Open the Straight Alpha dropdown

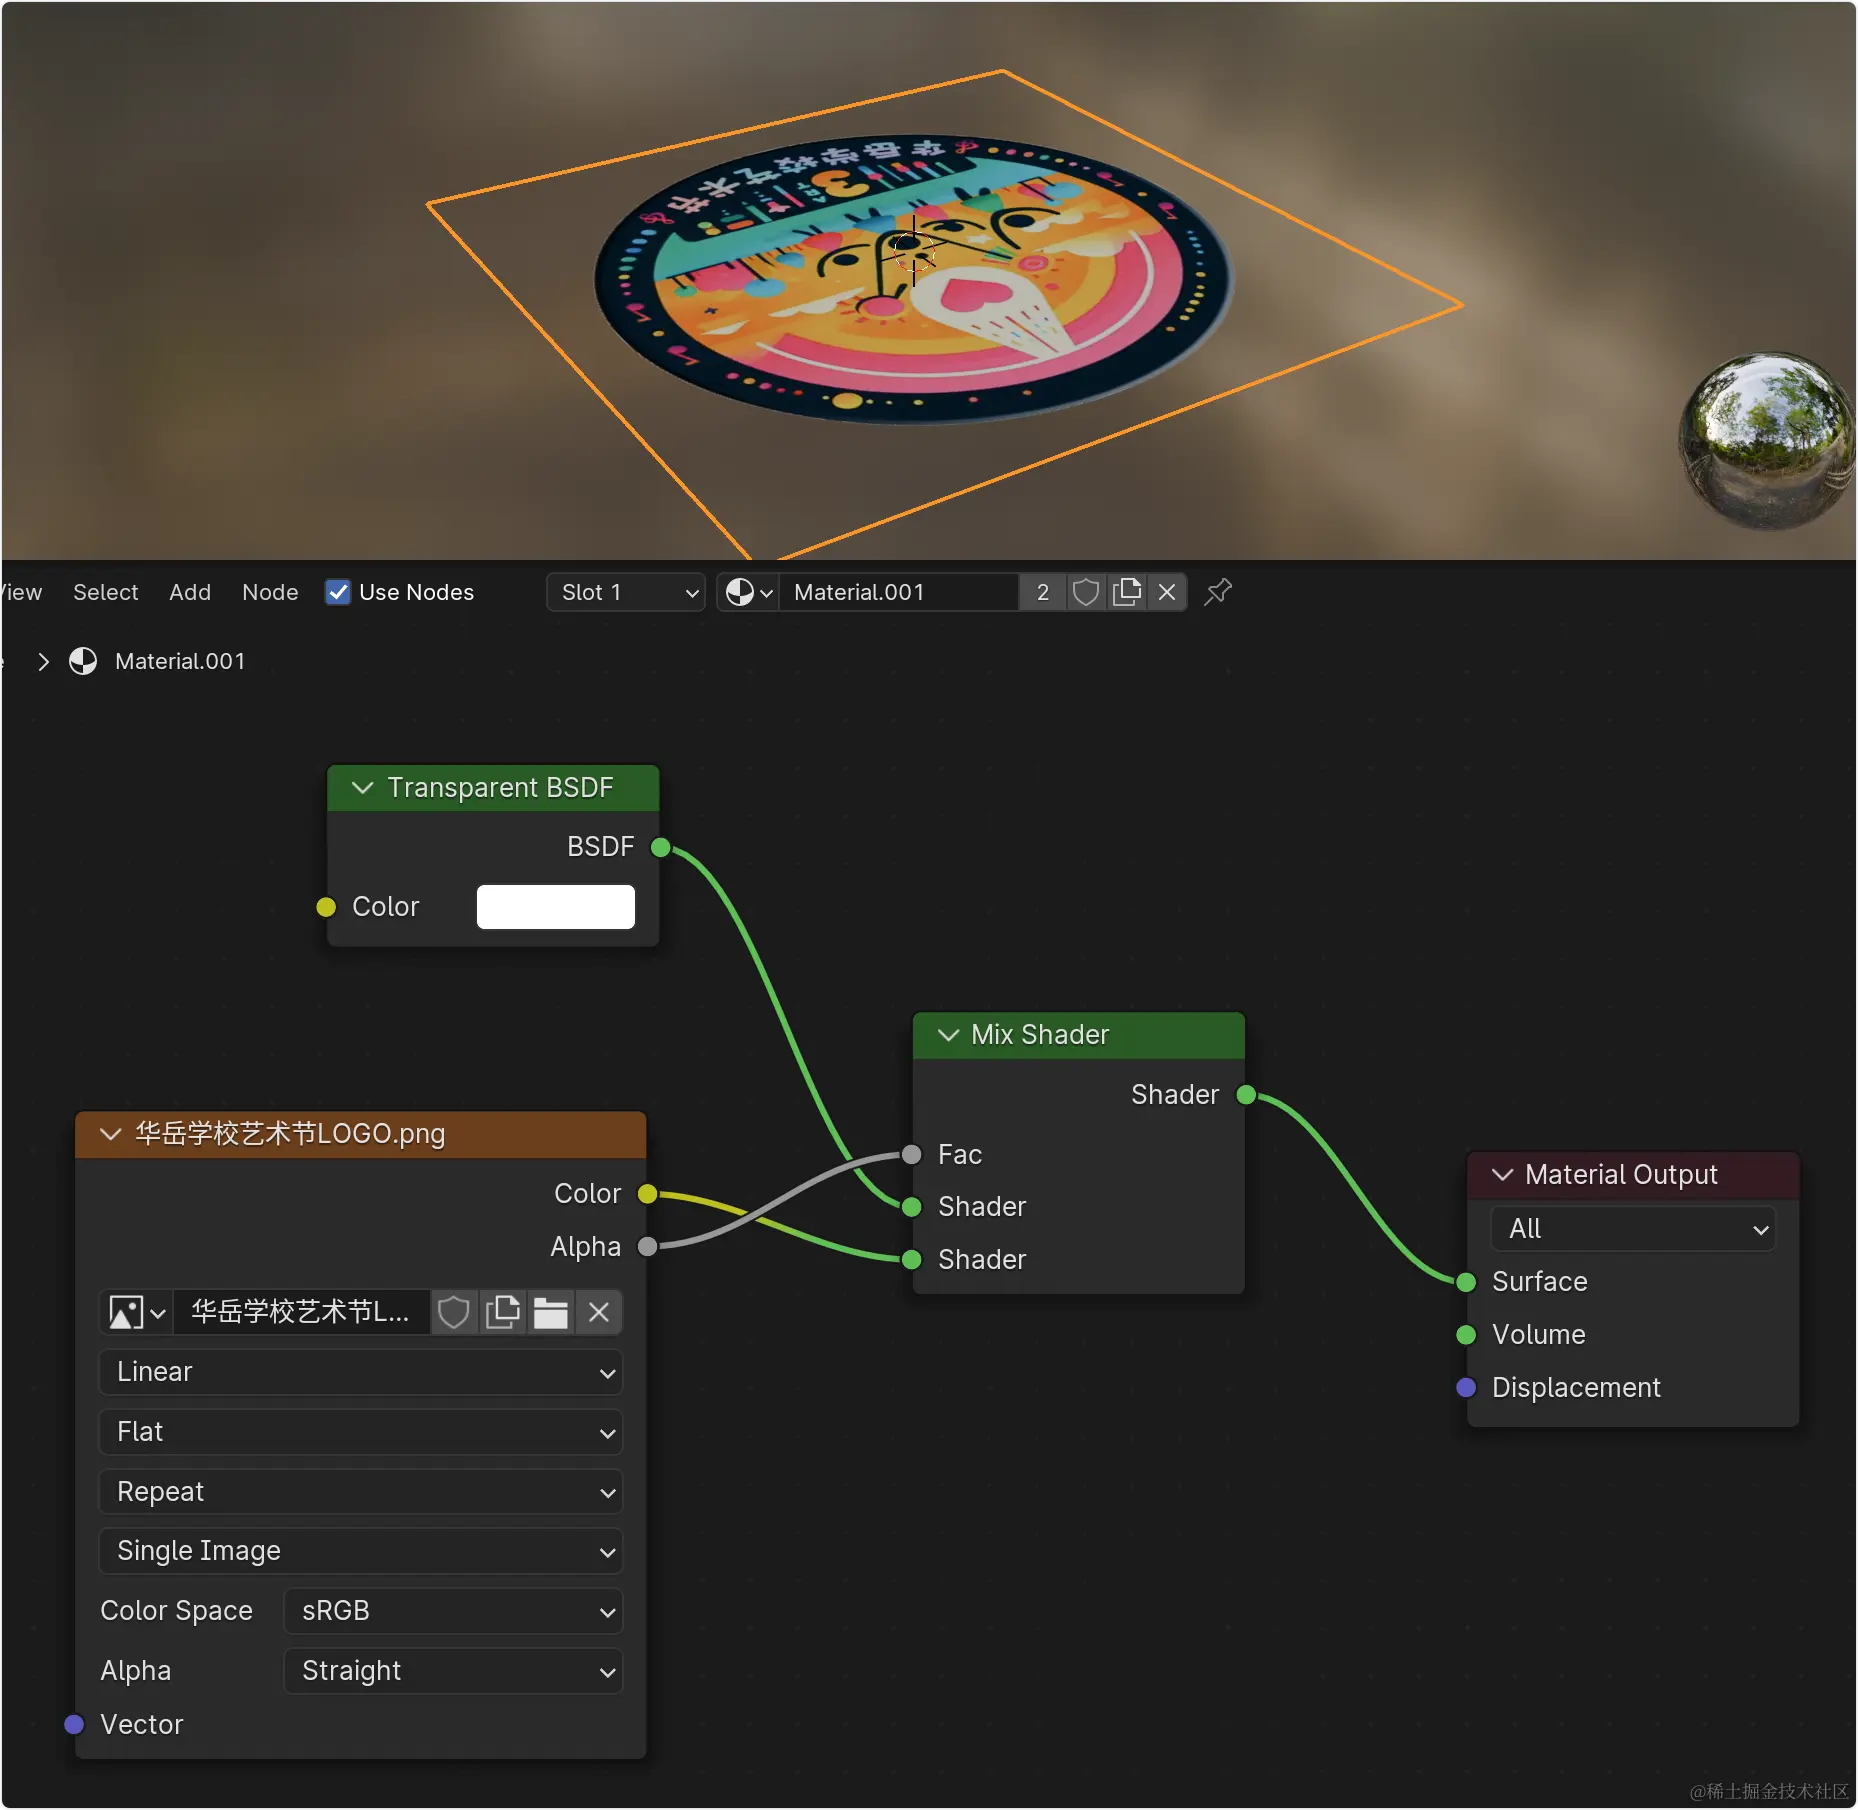(x=454, y=1671)
